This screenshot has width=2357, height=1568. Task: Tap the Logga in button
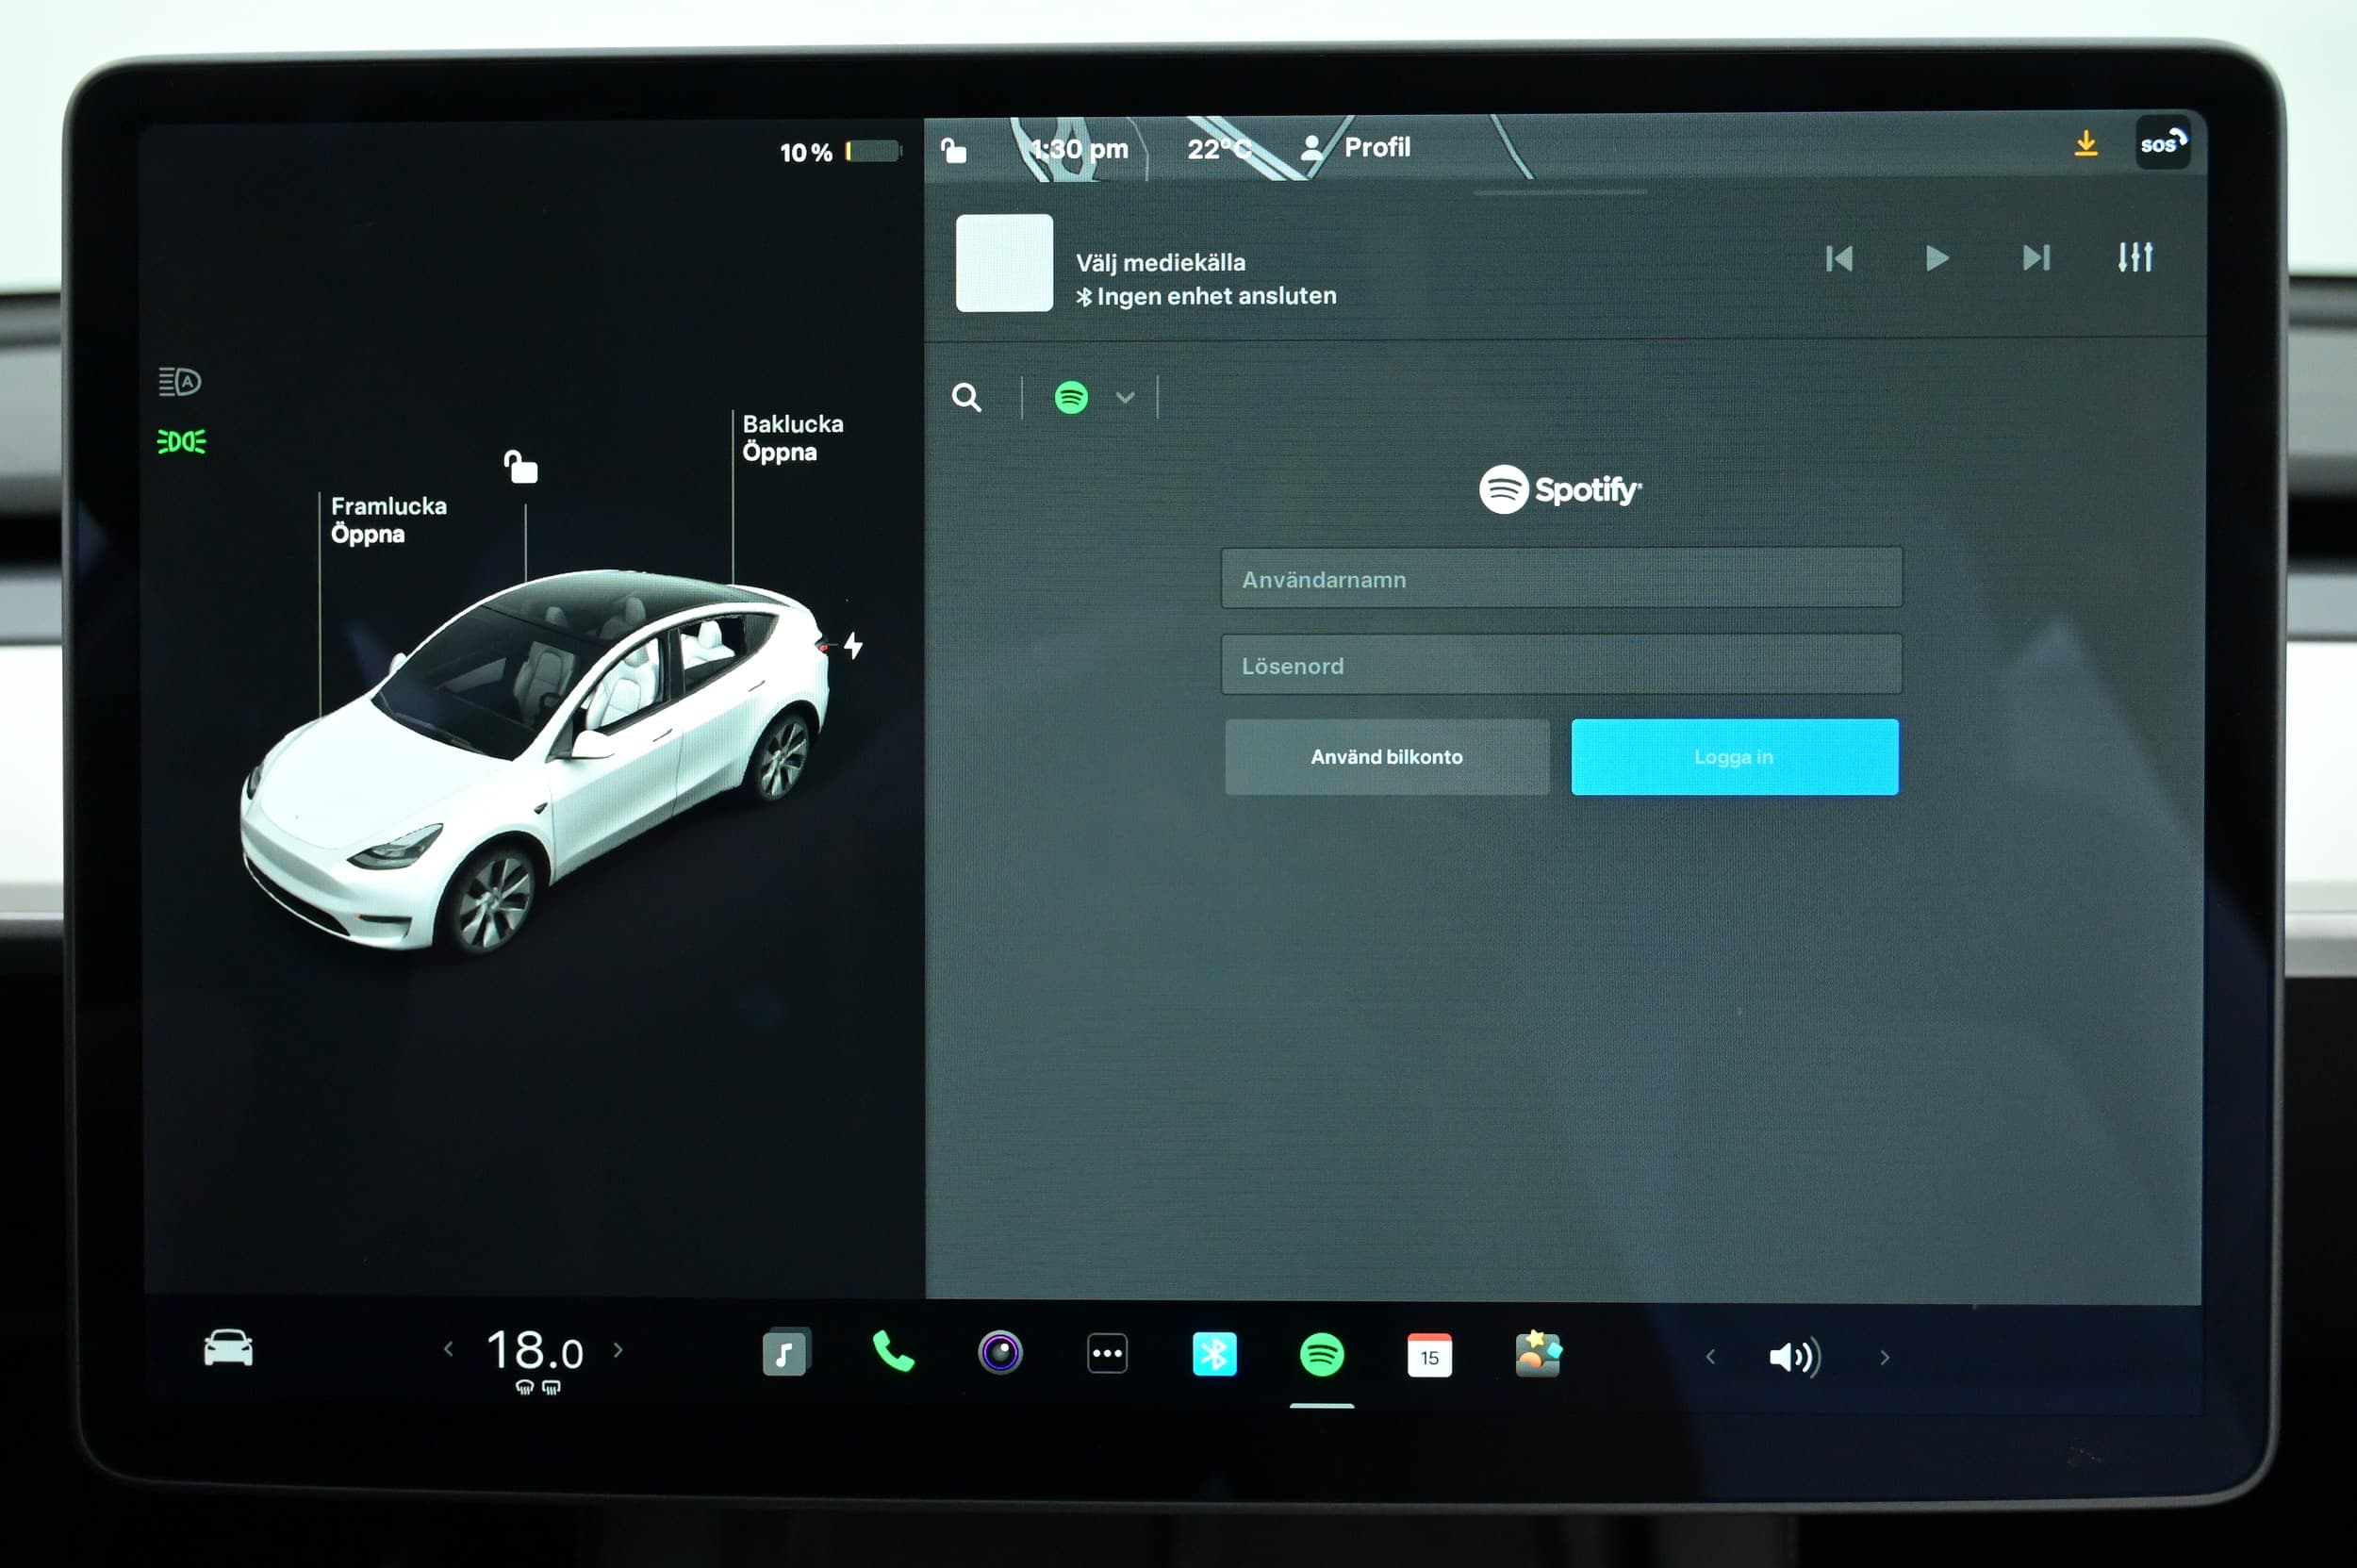tap(1734, 757)
